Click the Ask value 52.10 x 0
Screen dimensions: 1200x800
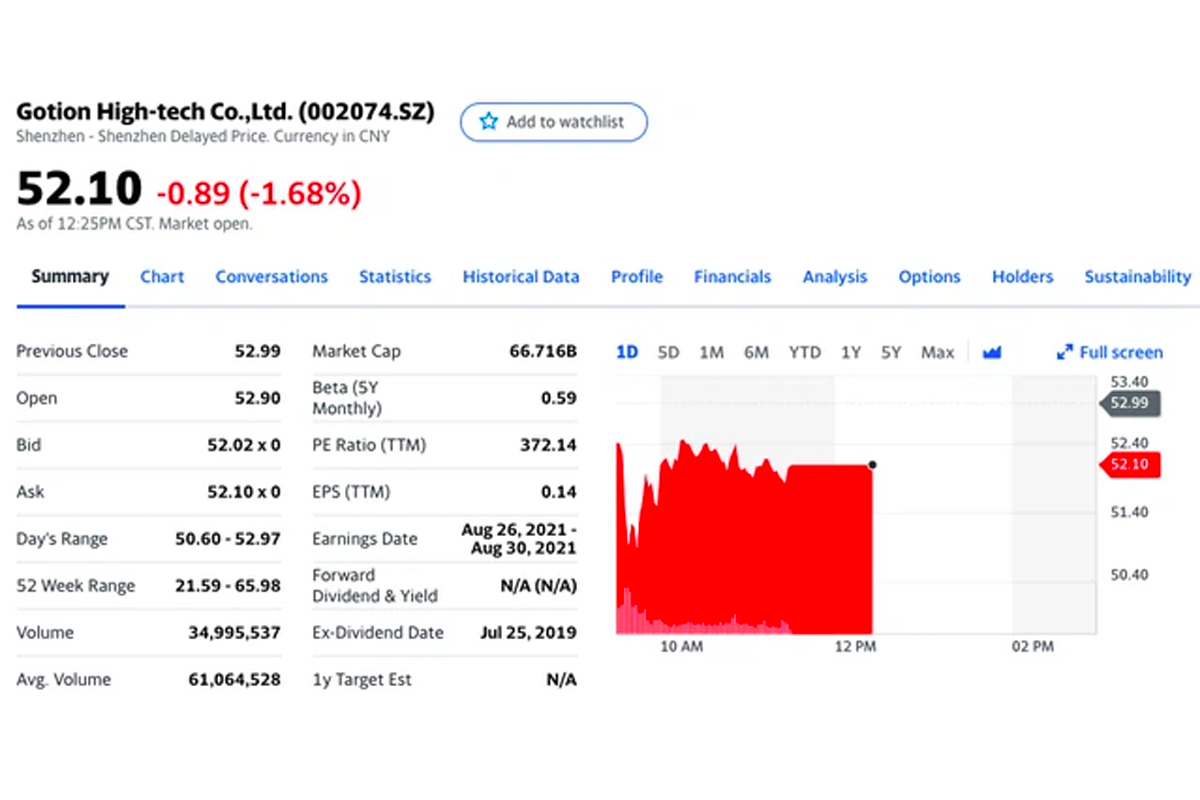click(x=243, y=492)
